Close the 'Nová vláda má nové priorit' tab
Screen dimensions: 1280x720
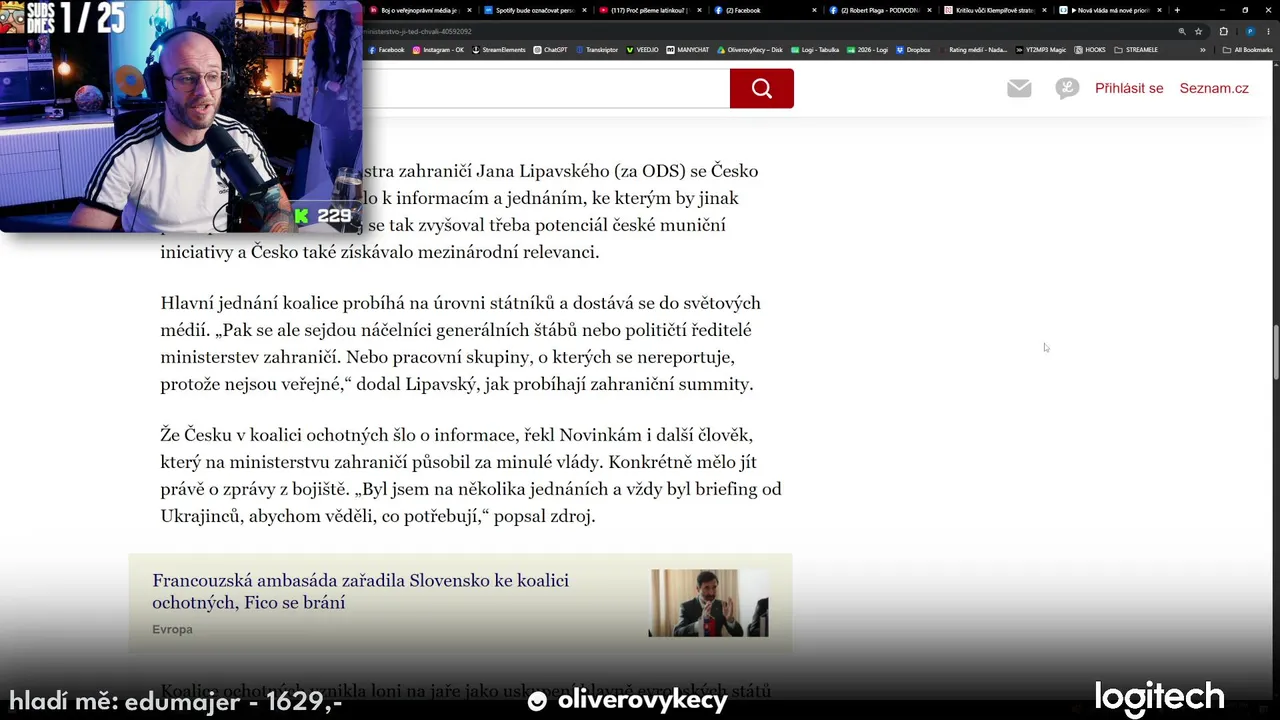[1161, 10]
